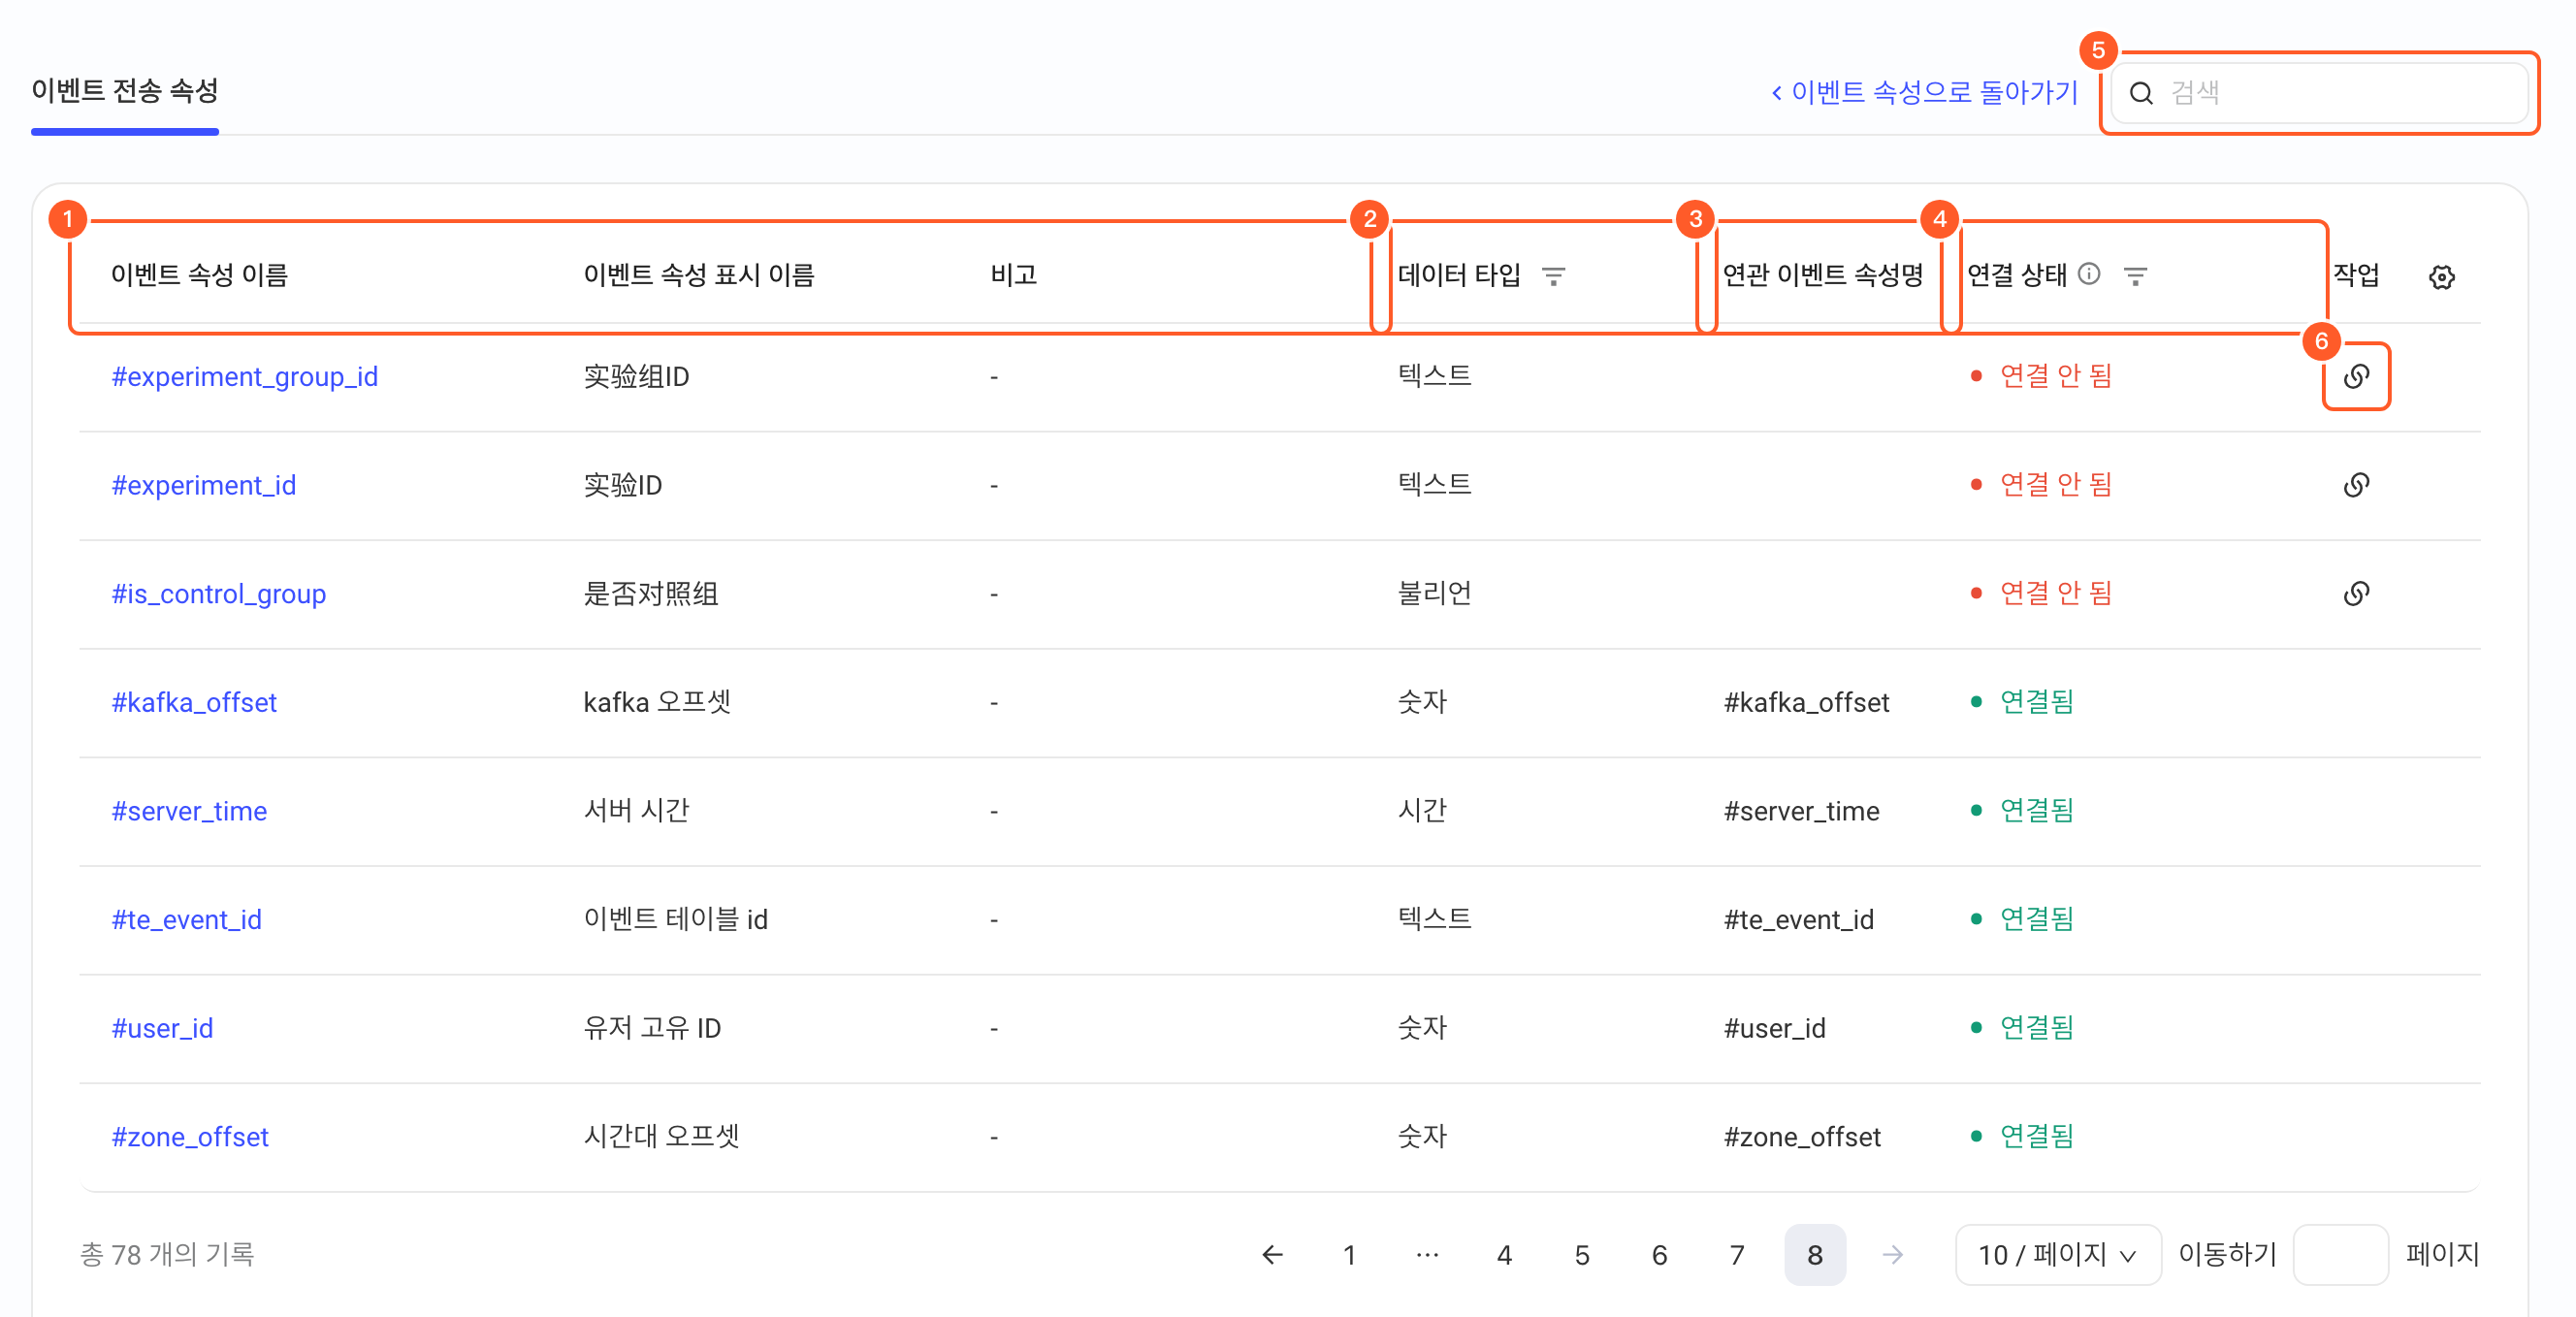The width and height of the screenshot is (2576, 1317).
Task: Click 시간 data type of #server_time
Action: click(x=1421, y=810)
